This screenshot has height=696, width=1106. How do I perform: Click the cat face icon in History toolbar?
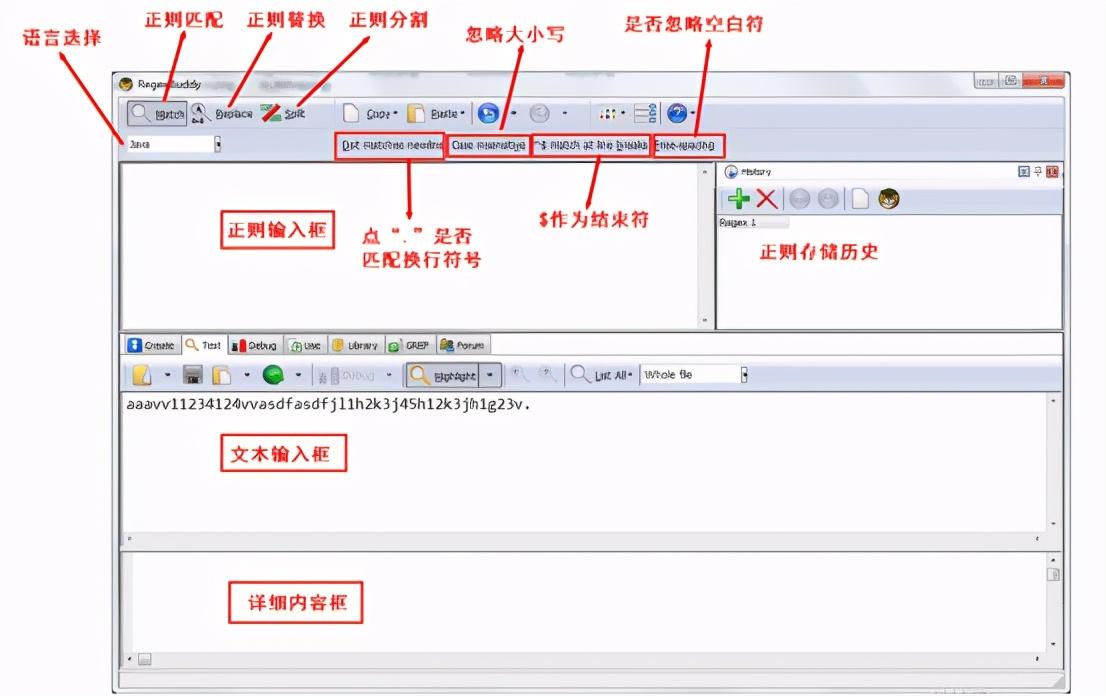click(889, 199)
